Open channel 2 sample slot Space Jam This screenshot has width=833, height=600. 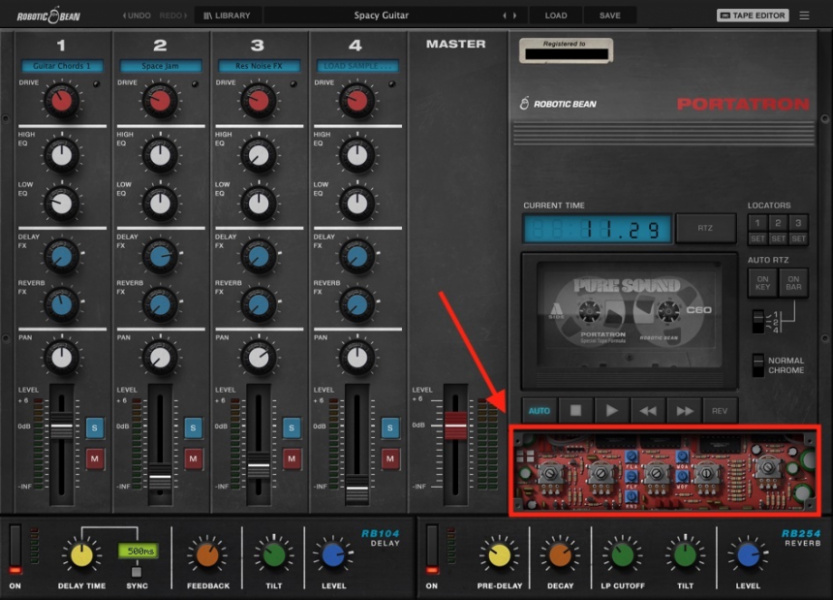(x=160, y=66)
